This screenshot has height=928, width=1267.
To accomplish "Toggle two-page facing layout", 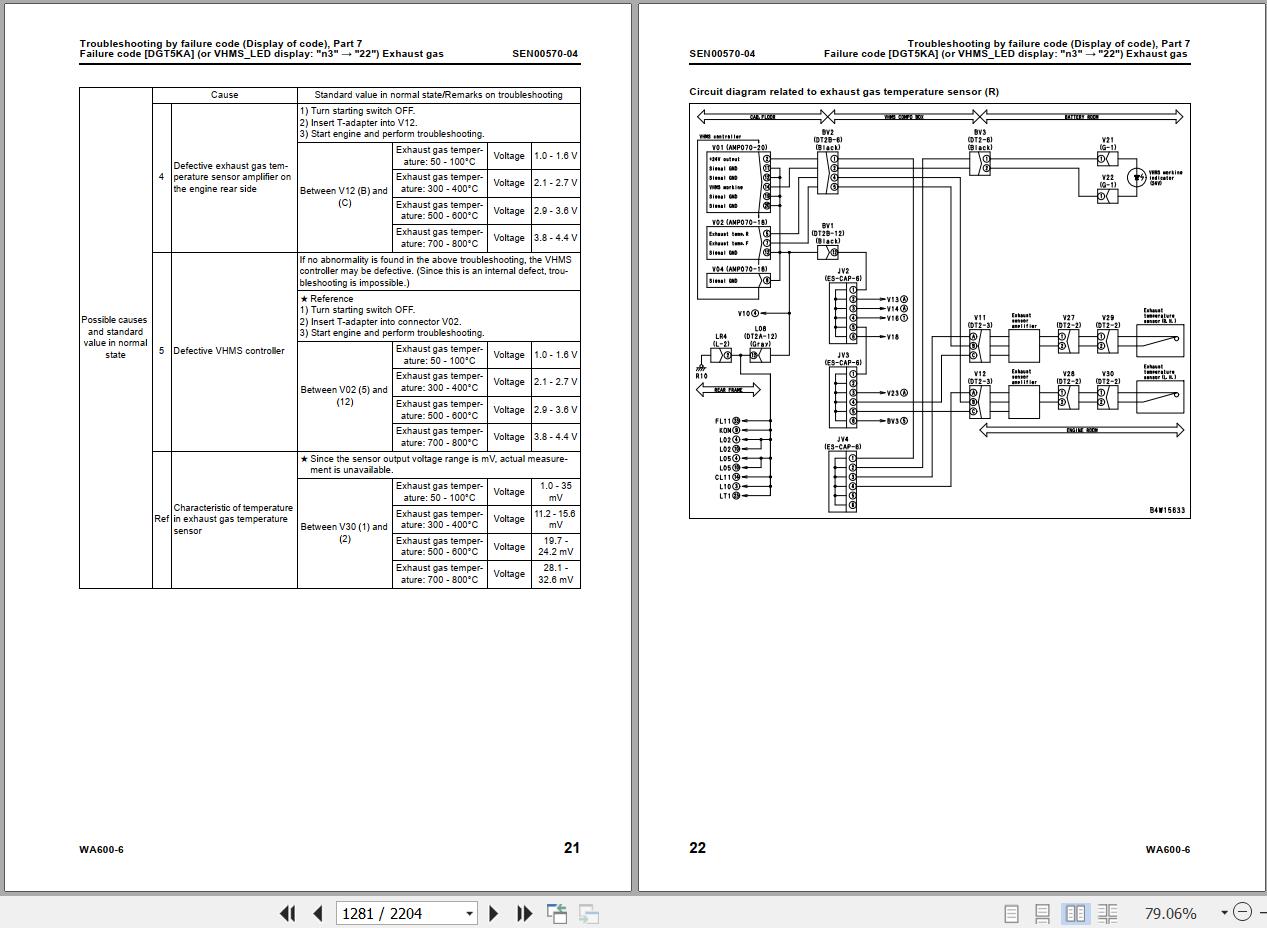I will tap(1075, 913).
